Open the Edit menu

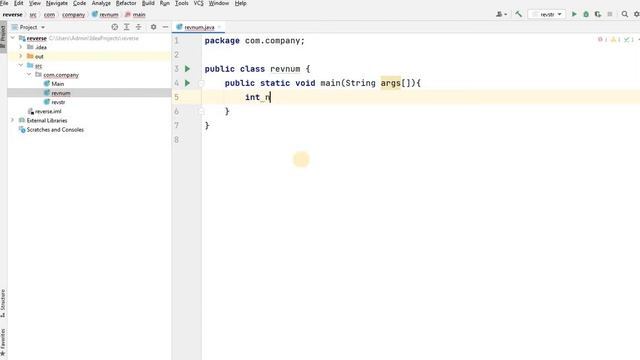19,3
